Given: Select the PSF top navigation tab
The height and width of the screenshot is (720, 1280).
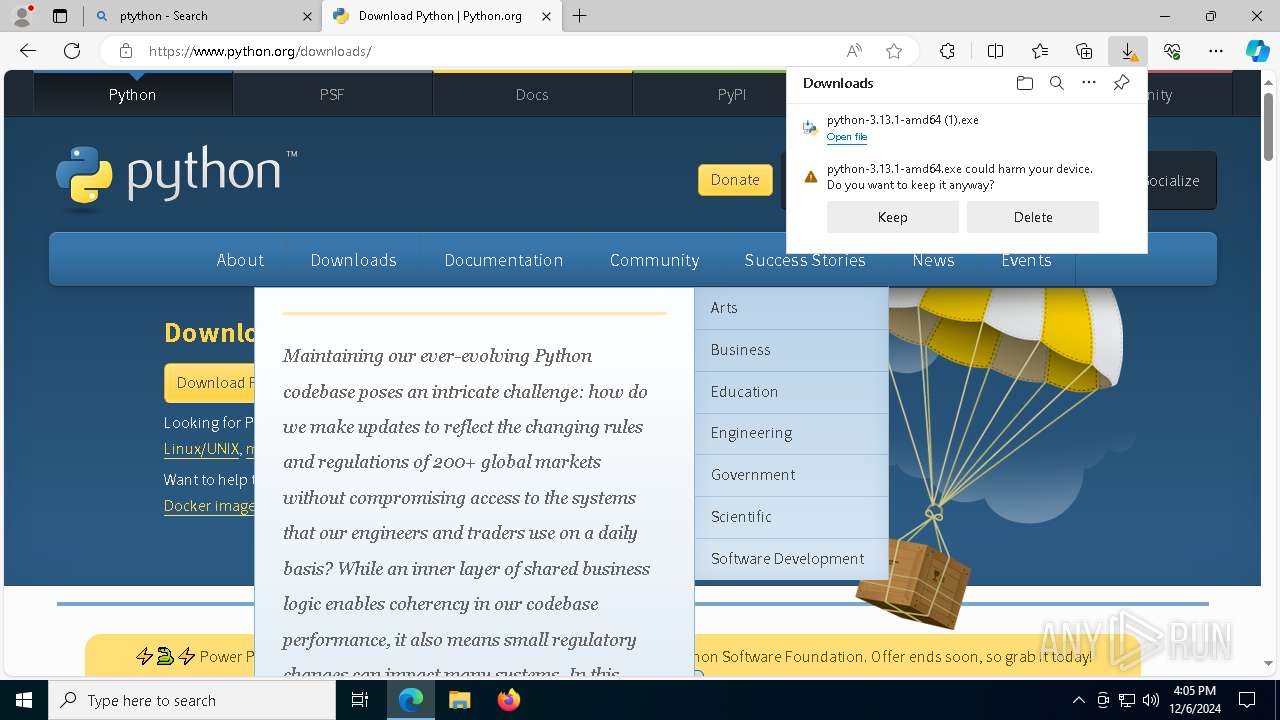Looking at the screenshot, I should point(332,95).
